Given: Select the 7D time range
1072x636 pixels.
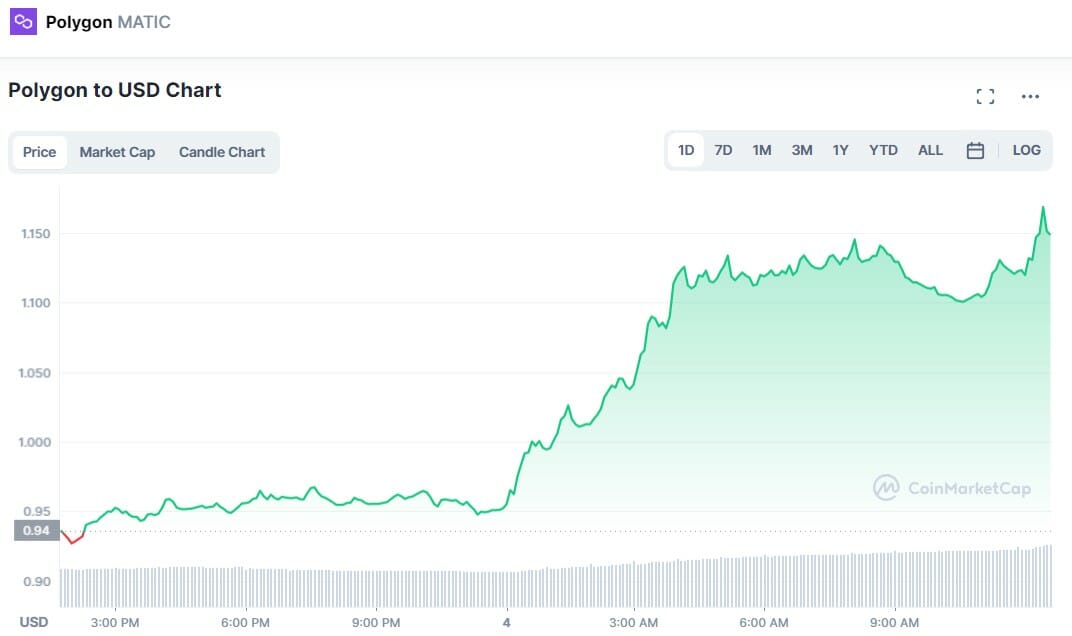Looking at the screenshot, I should pyautogui.click(x=723, y=150).
